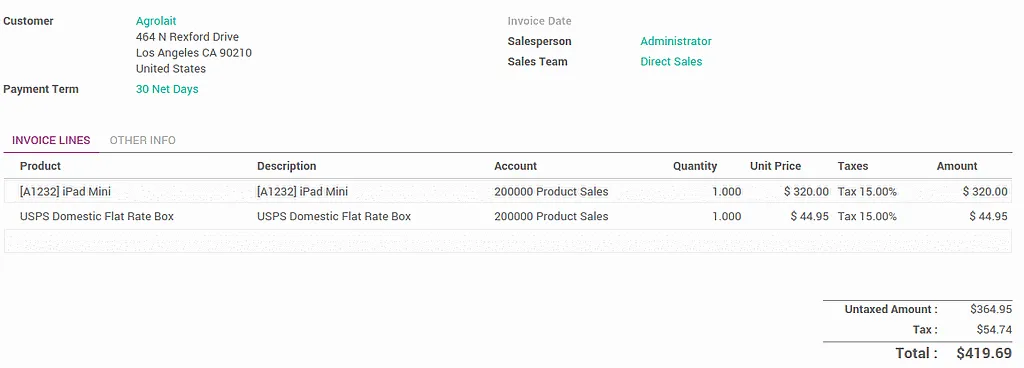Click Tax 15.00% in the iPad Mini row

coord(867,192)
